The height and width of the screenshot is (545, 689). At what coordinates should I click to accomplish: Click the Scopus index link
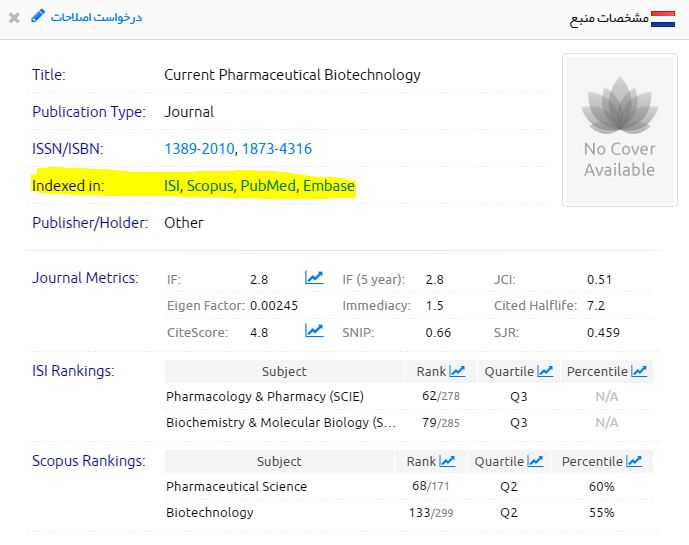click(209, 186)
